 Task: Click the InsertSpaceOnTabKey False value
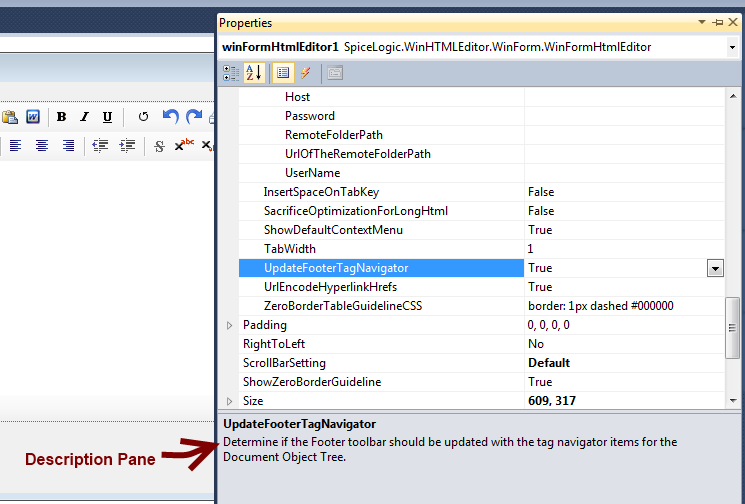coord(541,192)
